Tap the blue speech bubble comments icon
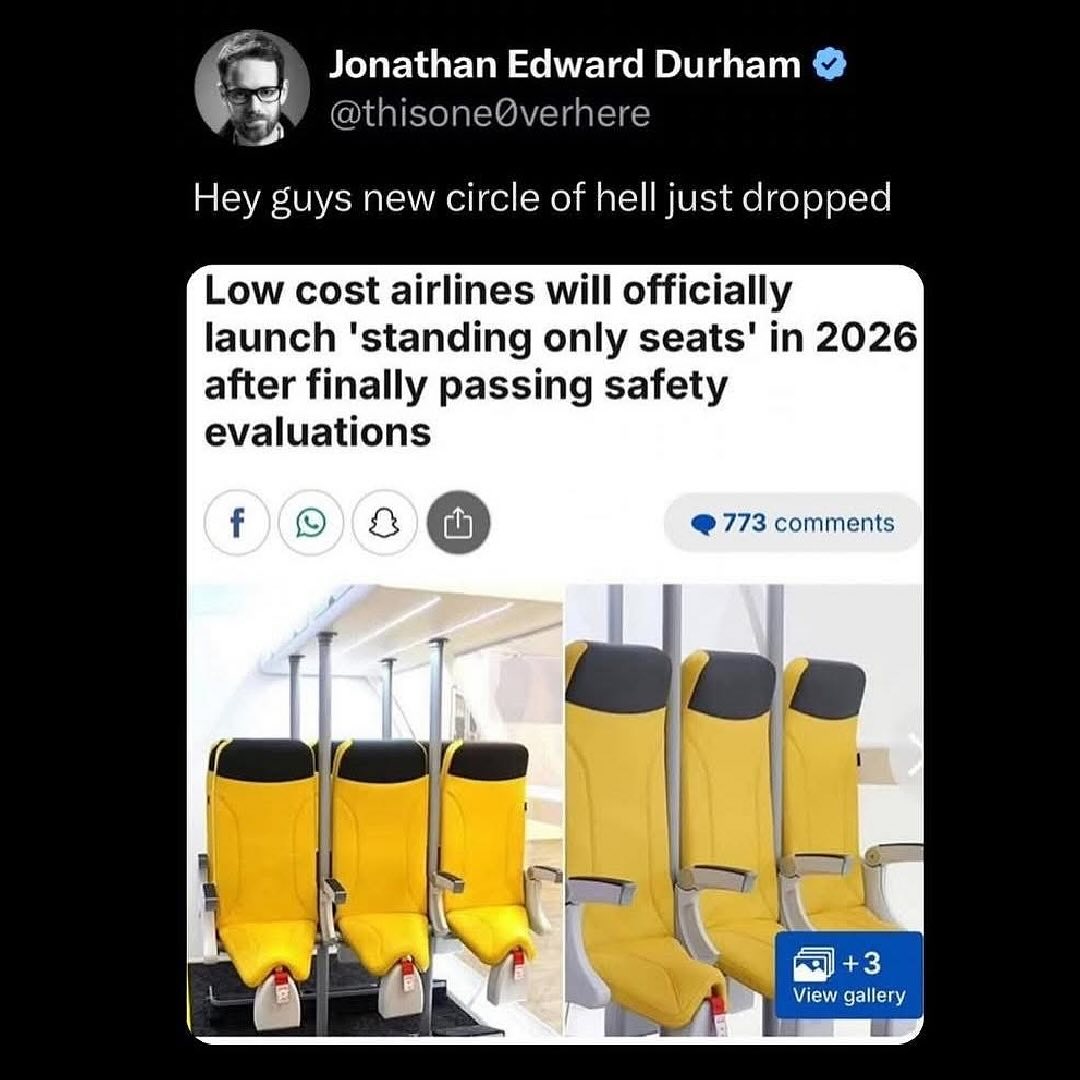1080x1080 pixels. (x=704, y=525)
